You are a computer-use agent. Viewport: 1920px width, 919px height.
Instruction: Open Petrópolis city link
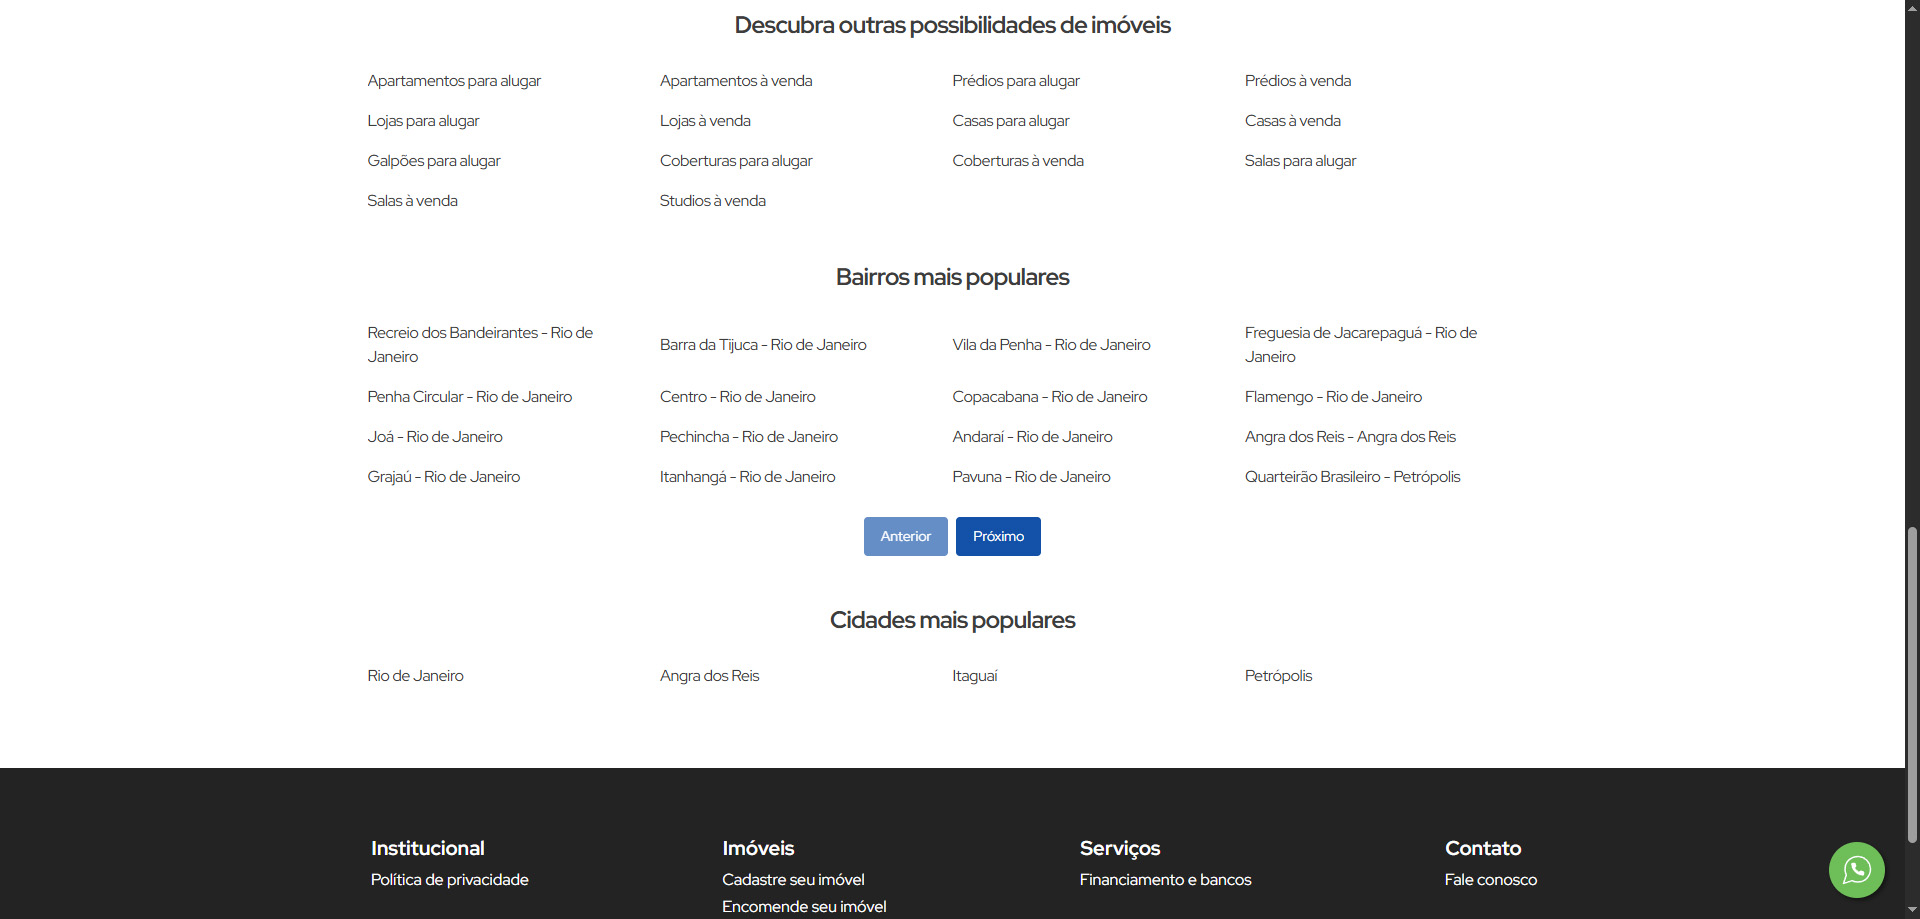click(1277, 676)
